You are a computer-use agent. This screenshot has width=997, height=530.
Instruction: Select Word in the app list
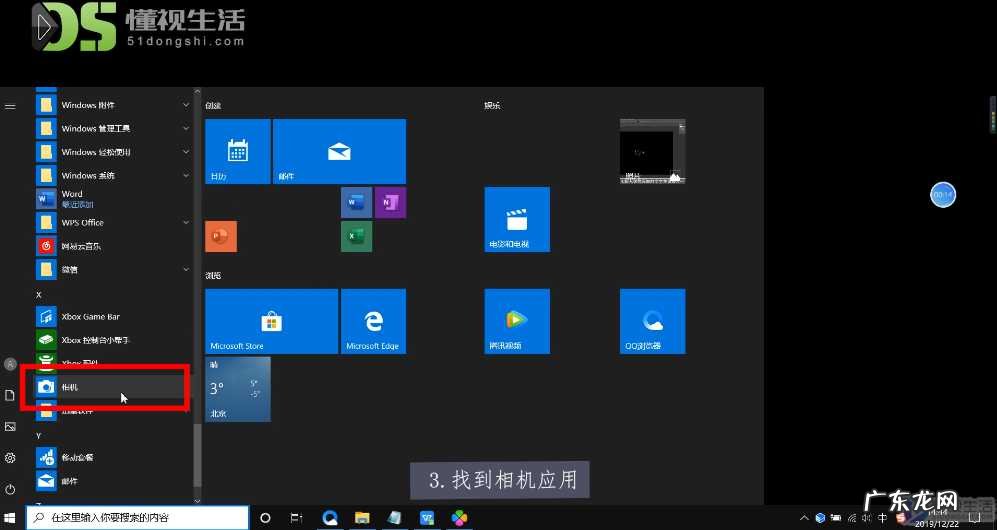tap(70, 198)
